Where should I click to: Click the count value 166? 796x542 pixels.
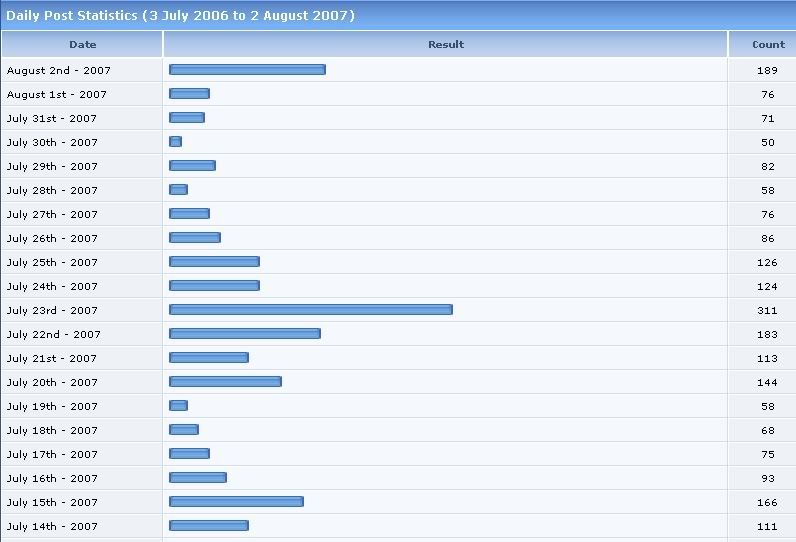pyautogui.click(x=767, y=503)
